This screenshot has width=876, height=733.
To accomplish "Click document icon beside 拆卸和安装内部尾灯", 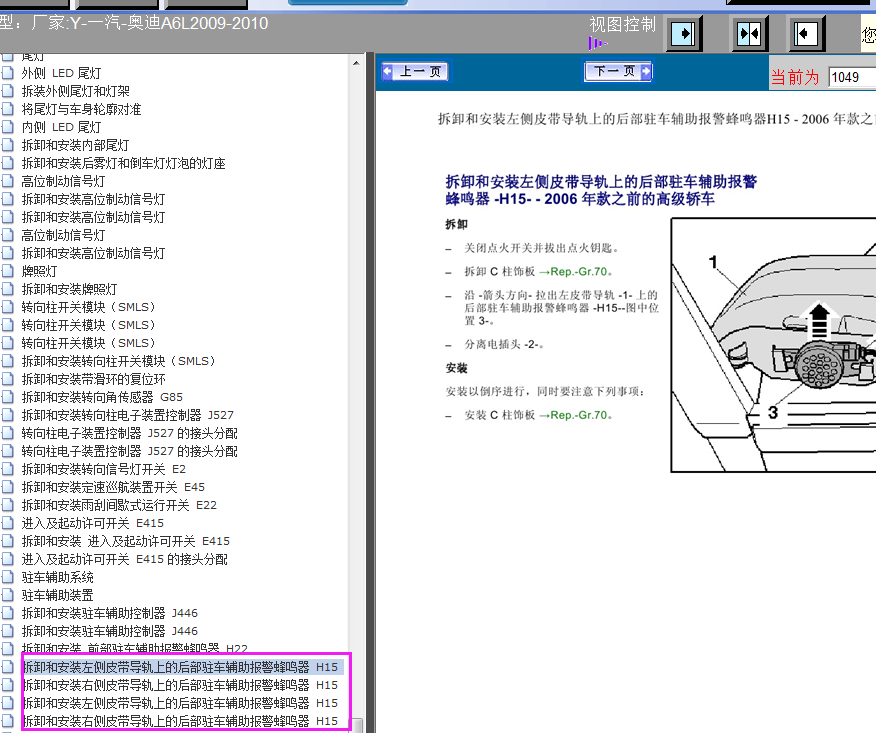I will tap(7, 145).
